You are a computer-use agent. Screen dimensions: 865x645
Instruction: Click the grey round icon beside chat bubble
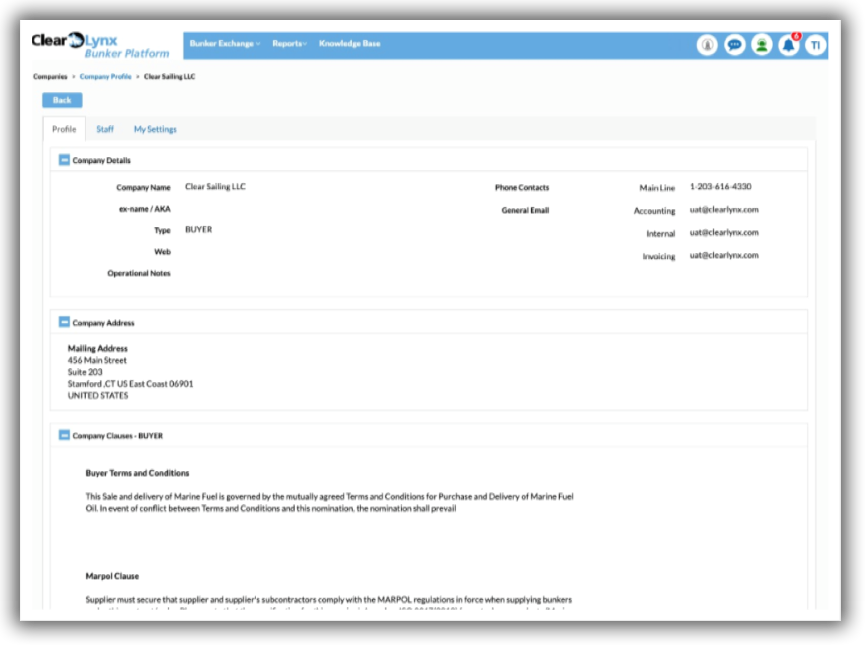707,45
